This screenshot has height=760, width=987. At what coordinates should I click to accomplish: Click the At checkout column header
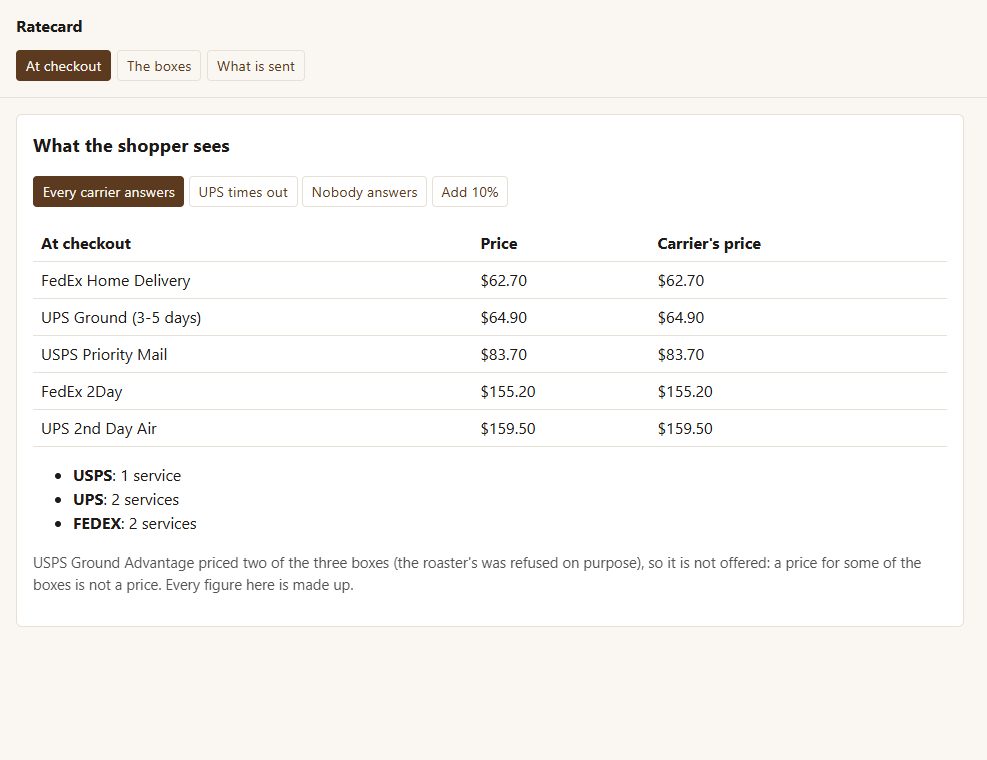[x=86, y=244]
